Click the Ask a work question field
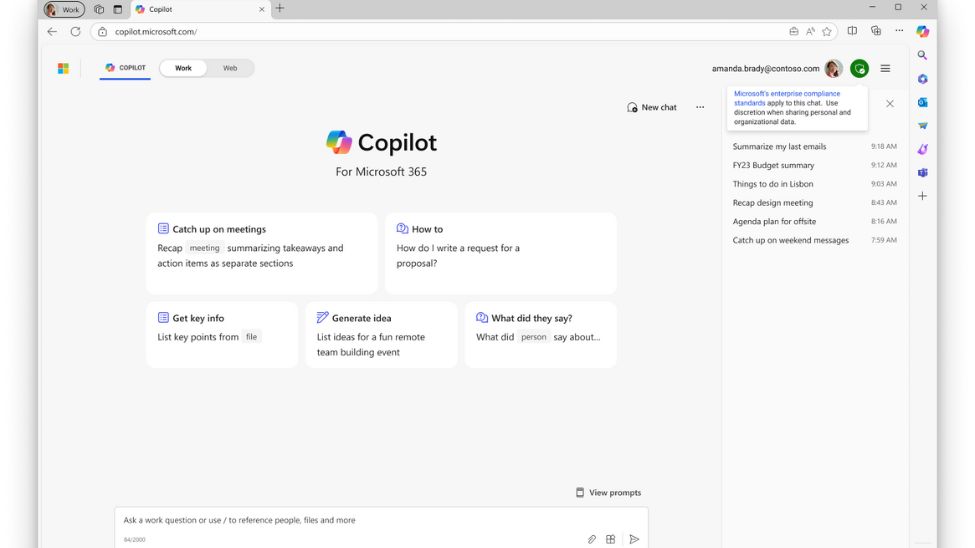This screenshot has width=975, height=548. [381, 527]
